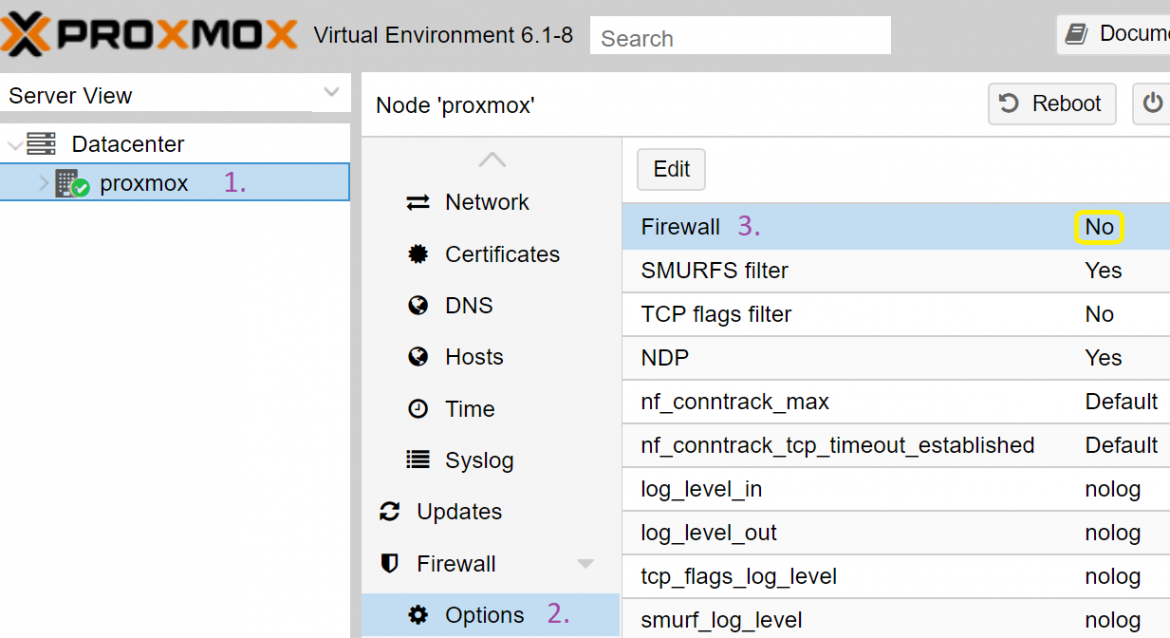The image size is (1170, 638).
Task: Select the Firewall shield icon
Action: point(389,563)
